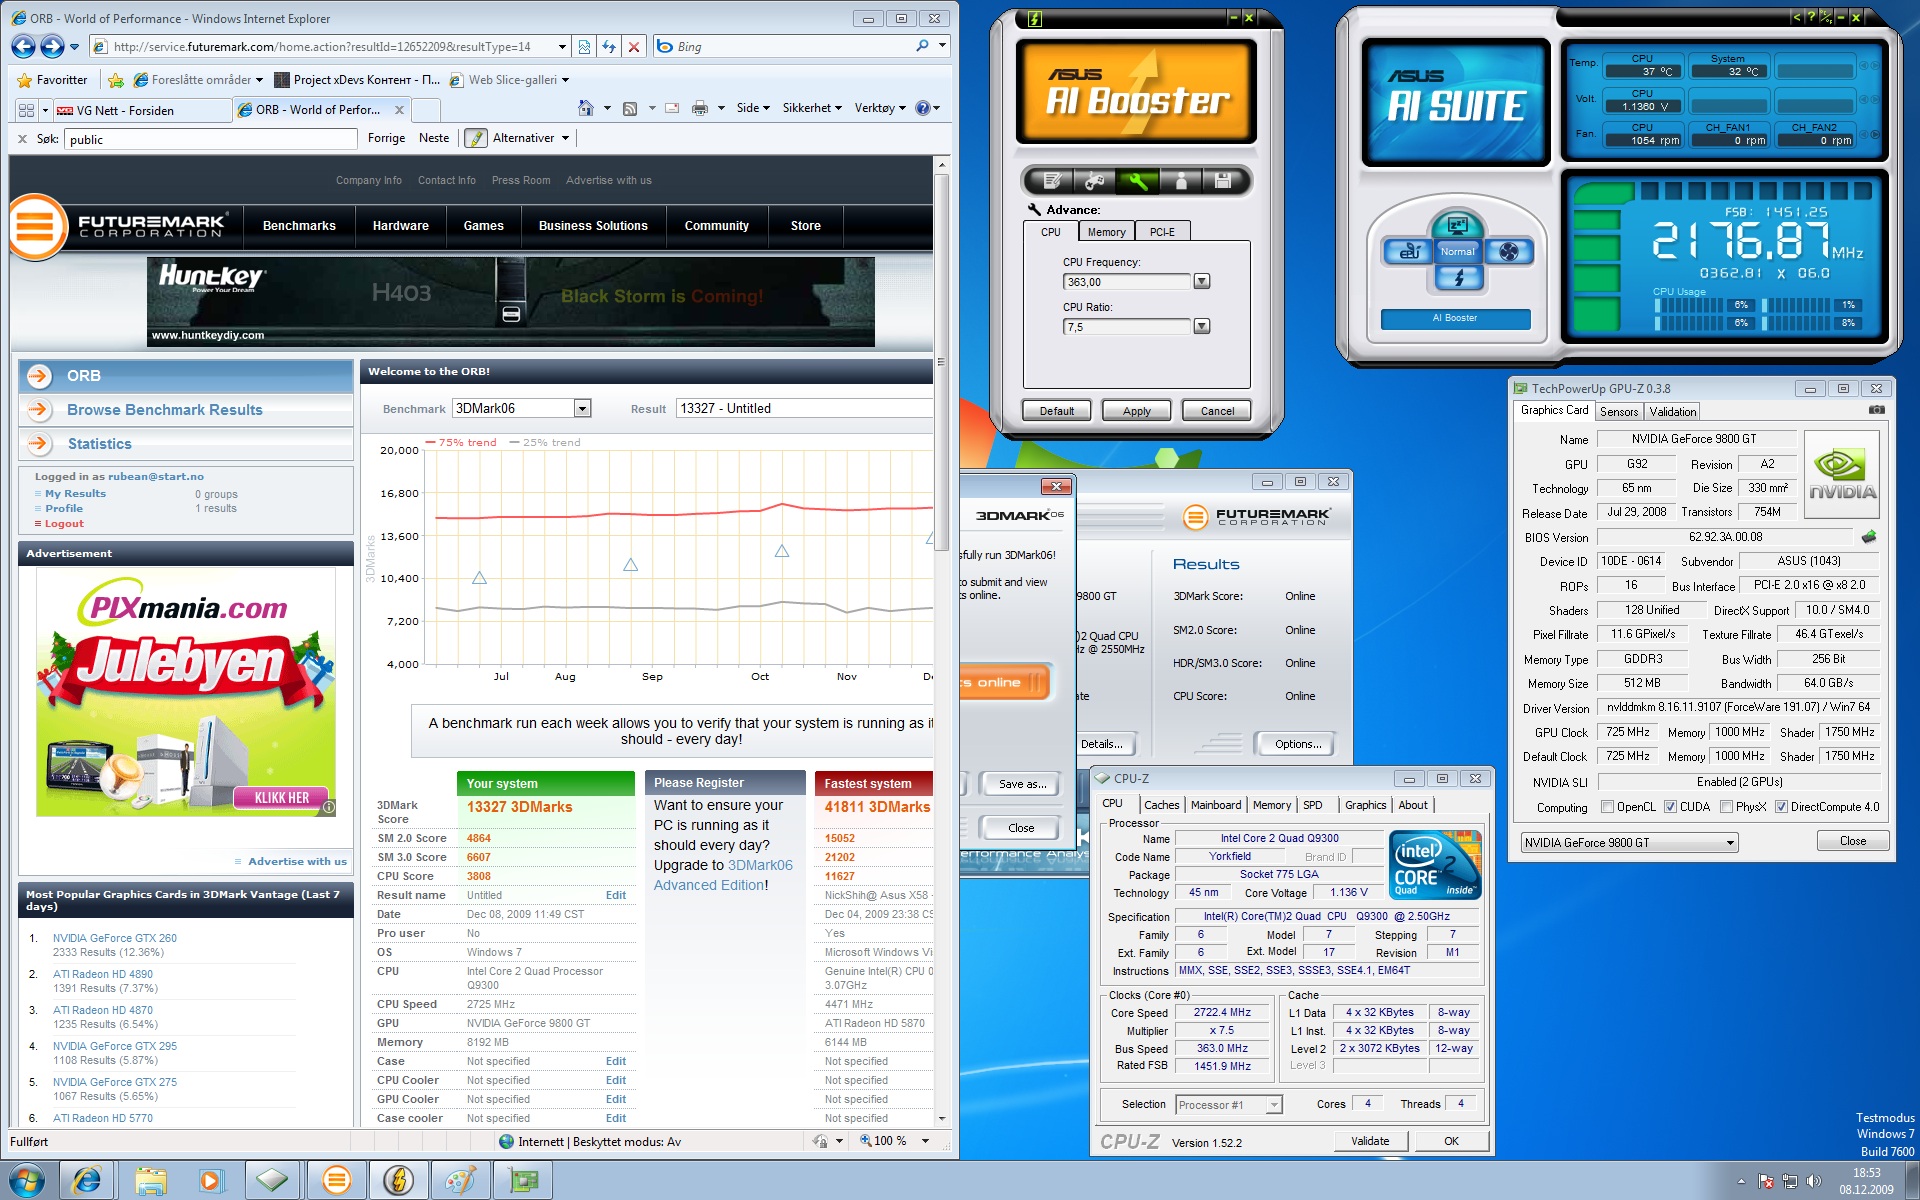1920x1200 pixels.
Task: Click the Futuremark orange logo
Action: point(36,226)
